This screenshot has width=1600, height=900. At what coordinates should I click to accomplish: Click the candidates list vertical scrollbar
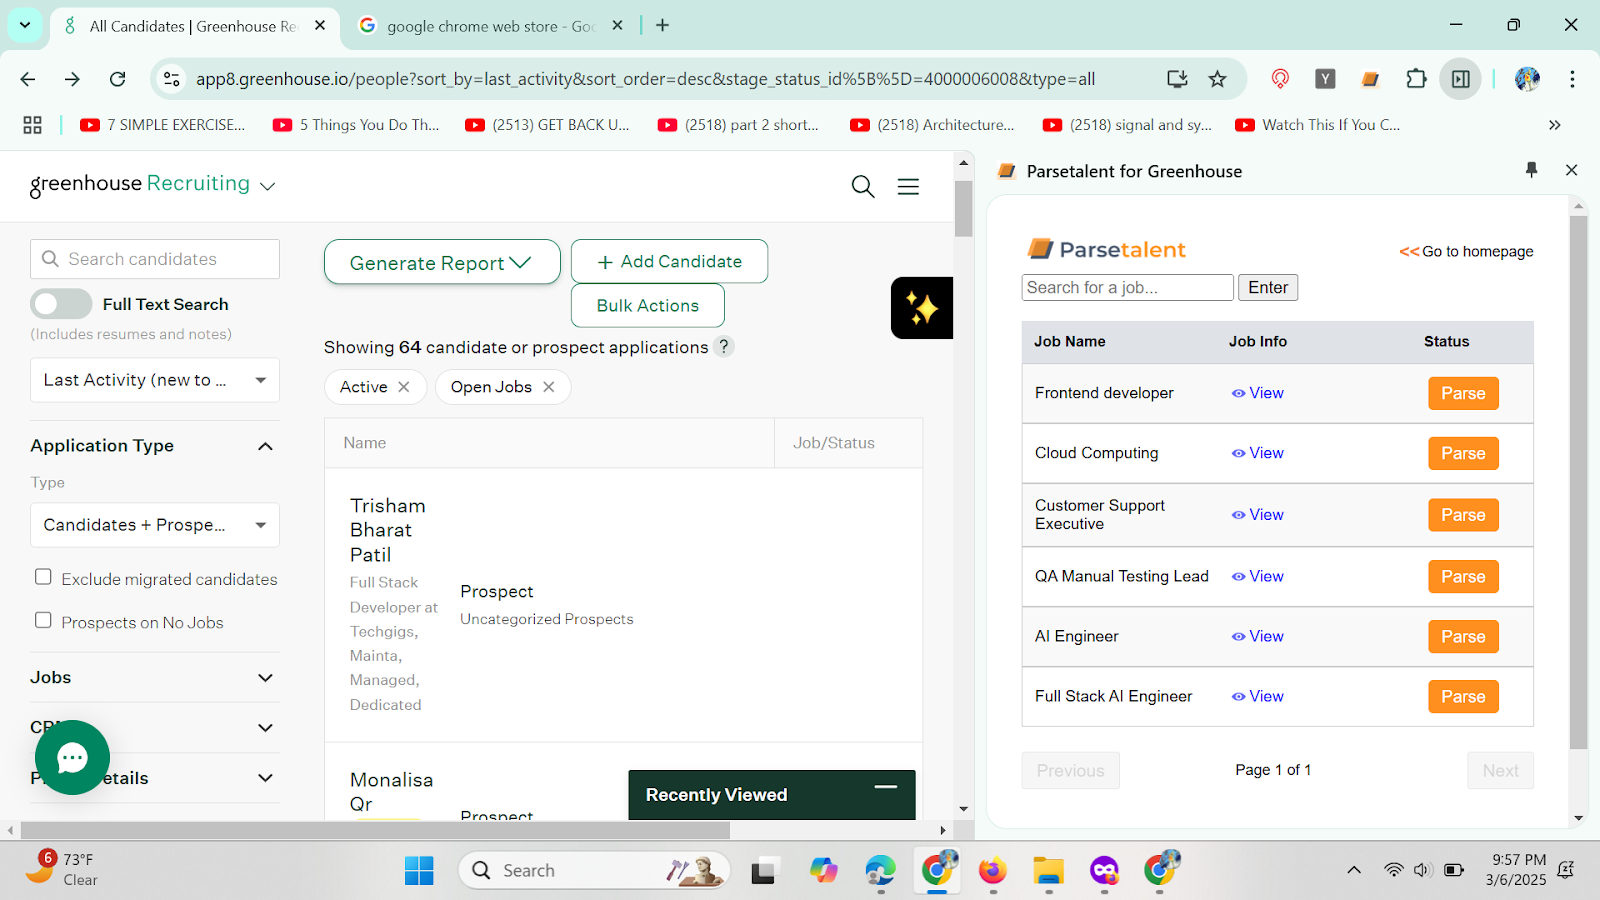pyautogui.click(x=963, y=209)
